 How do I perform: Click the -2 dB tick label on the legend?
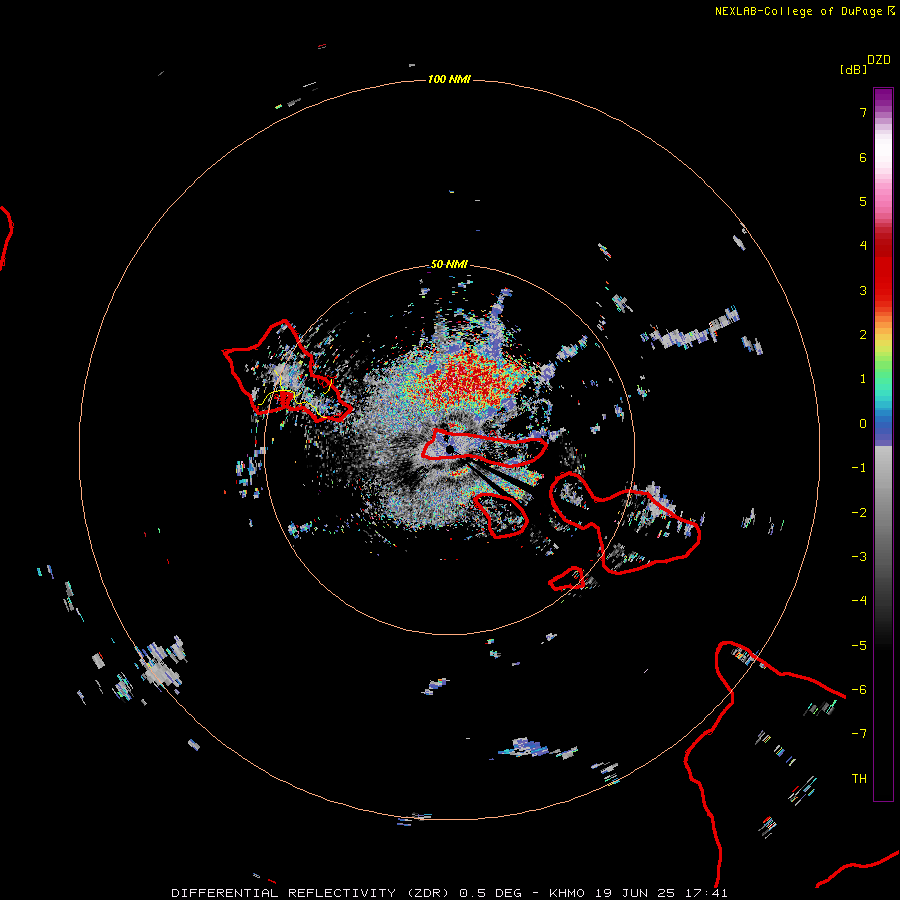coord(859,513)
